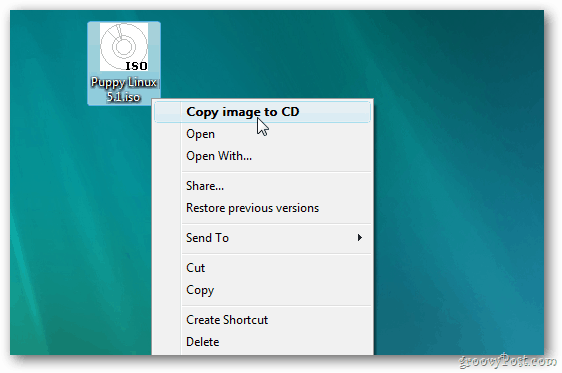The width and height of the screenshot is (562, 373).
Task: Choose Cut from context menu
Action: point(263,268)
